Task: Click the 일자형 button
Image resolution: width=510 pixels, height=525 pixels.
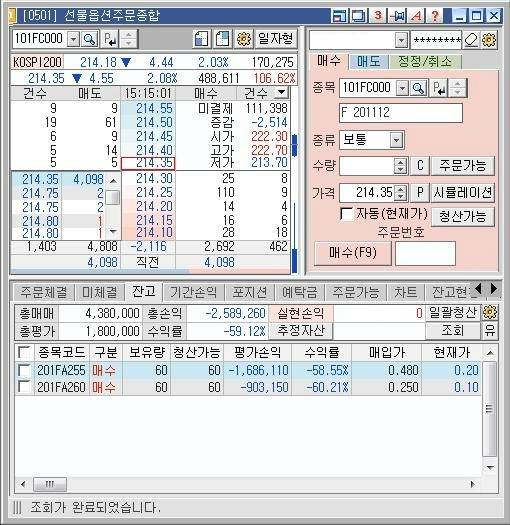Action: [276, 39]
